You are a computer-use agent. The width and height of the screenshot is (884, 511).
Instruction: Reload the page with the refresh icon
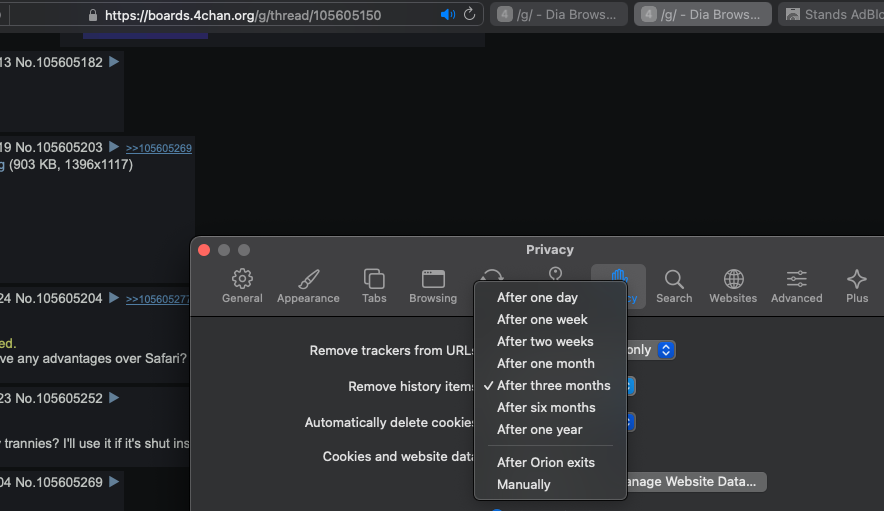(469, 14)
